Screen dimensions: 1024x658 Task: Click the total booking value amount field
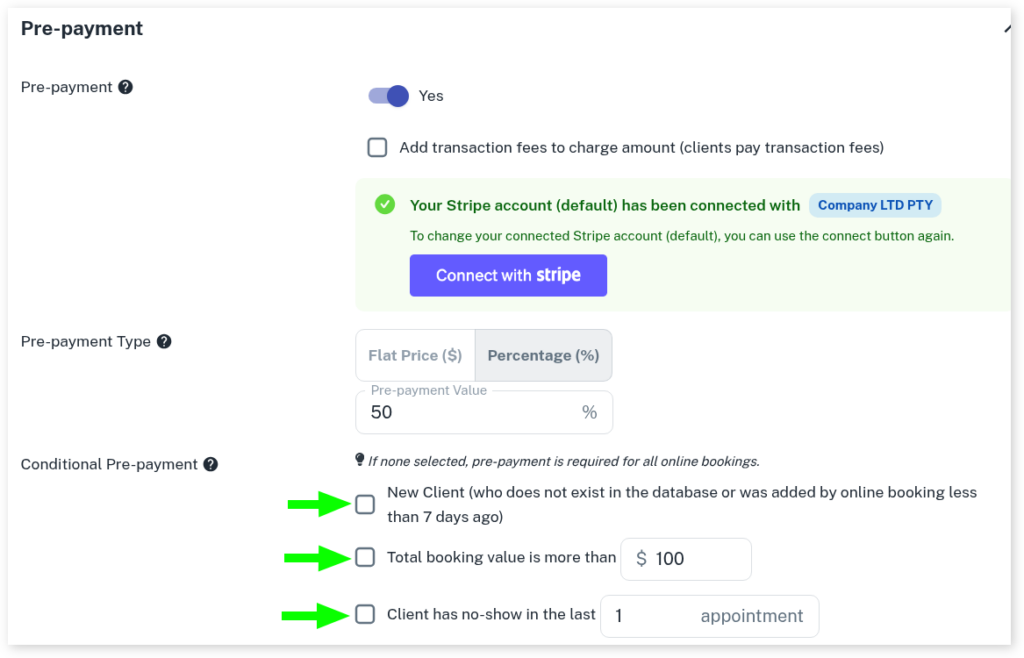click(x=697, y=559)
